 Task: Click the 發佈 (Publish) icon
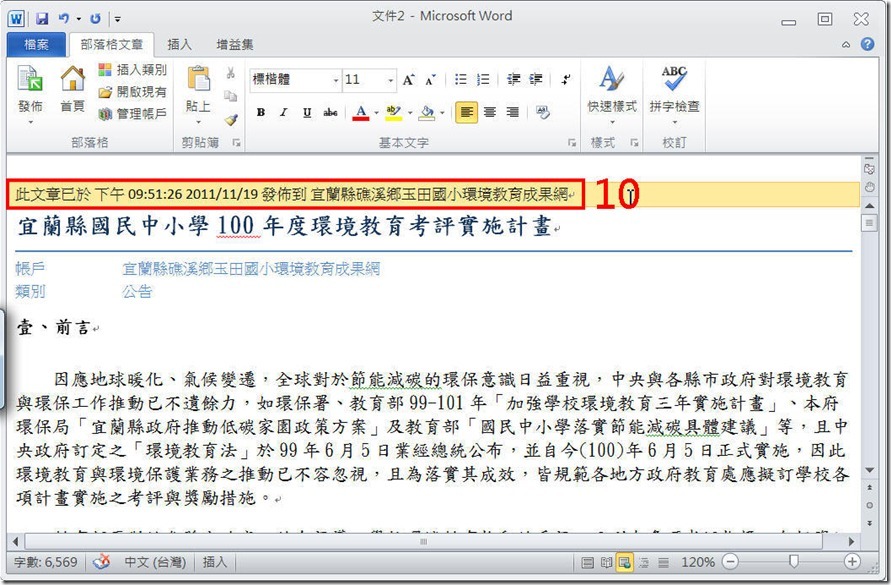[30, 88]
